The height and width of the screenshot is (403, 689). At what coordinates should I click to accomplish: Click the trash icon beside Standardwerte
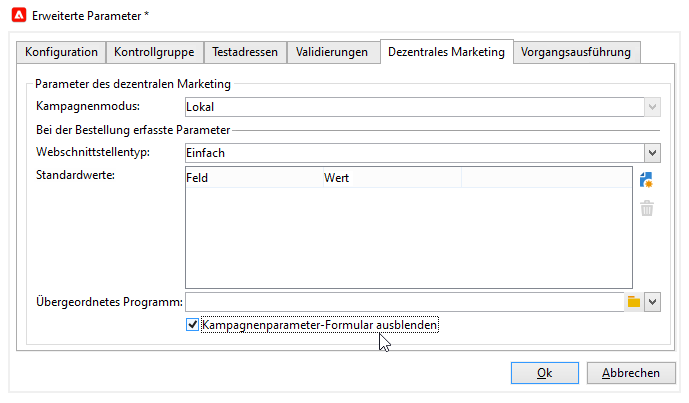pyautogui.click(x=647, y=208)
